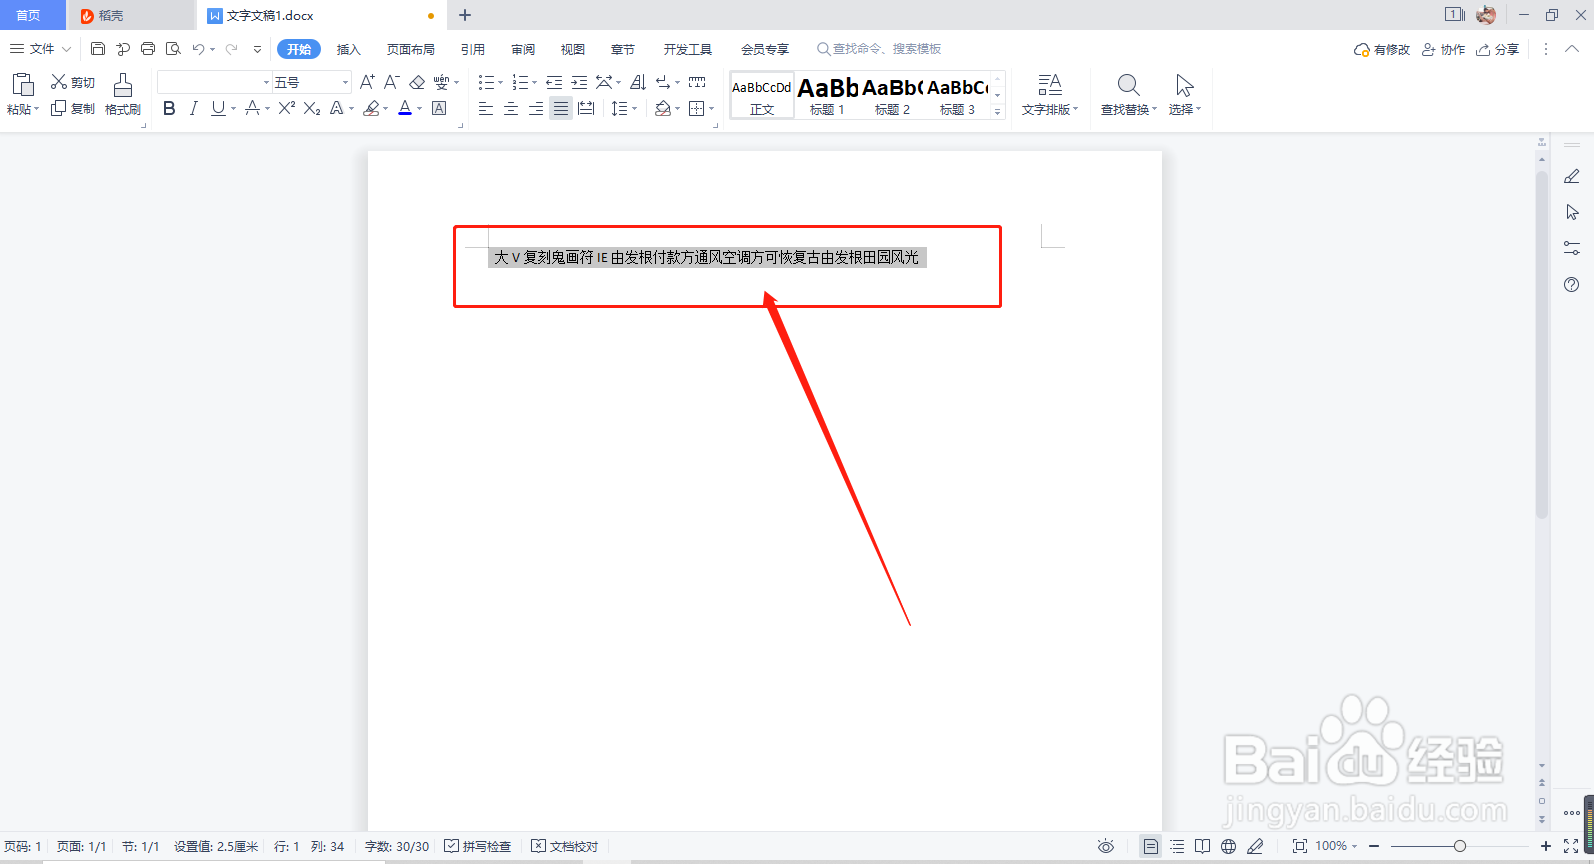The image size is (1594, 864).
Task: Center align the text
Action: click(x=511, y=108)
